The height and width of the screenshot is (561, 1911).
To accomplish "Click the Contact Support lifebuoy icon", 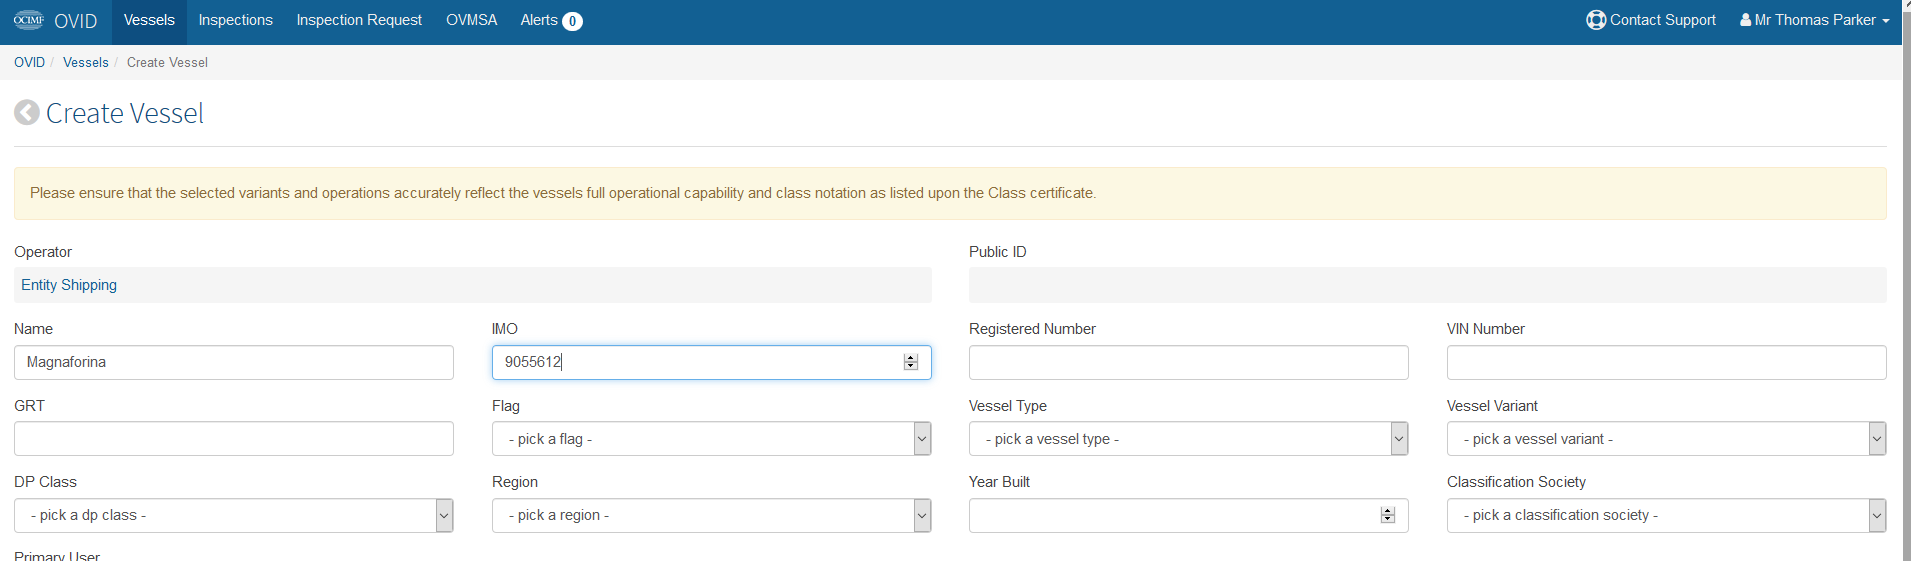I will 1596,20.
